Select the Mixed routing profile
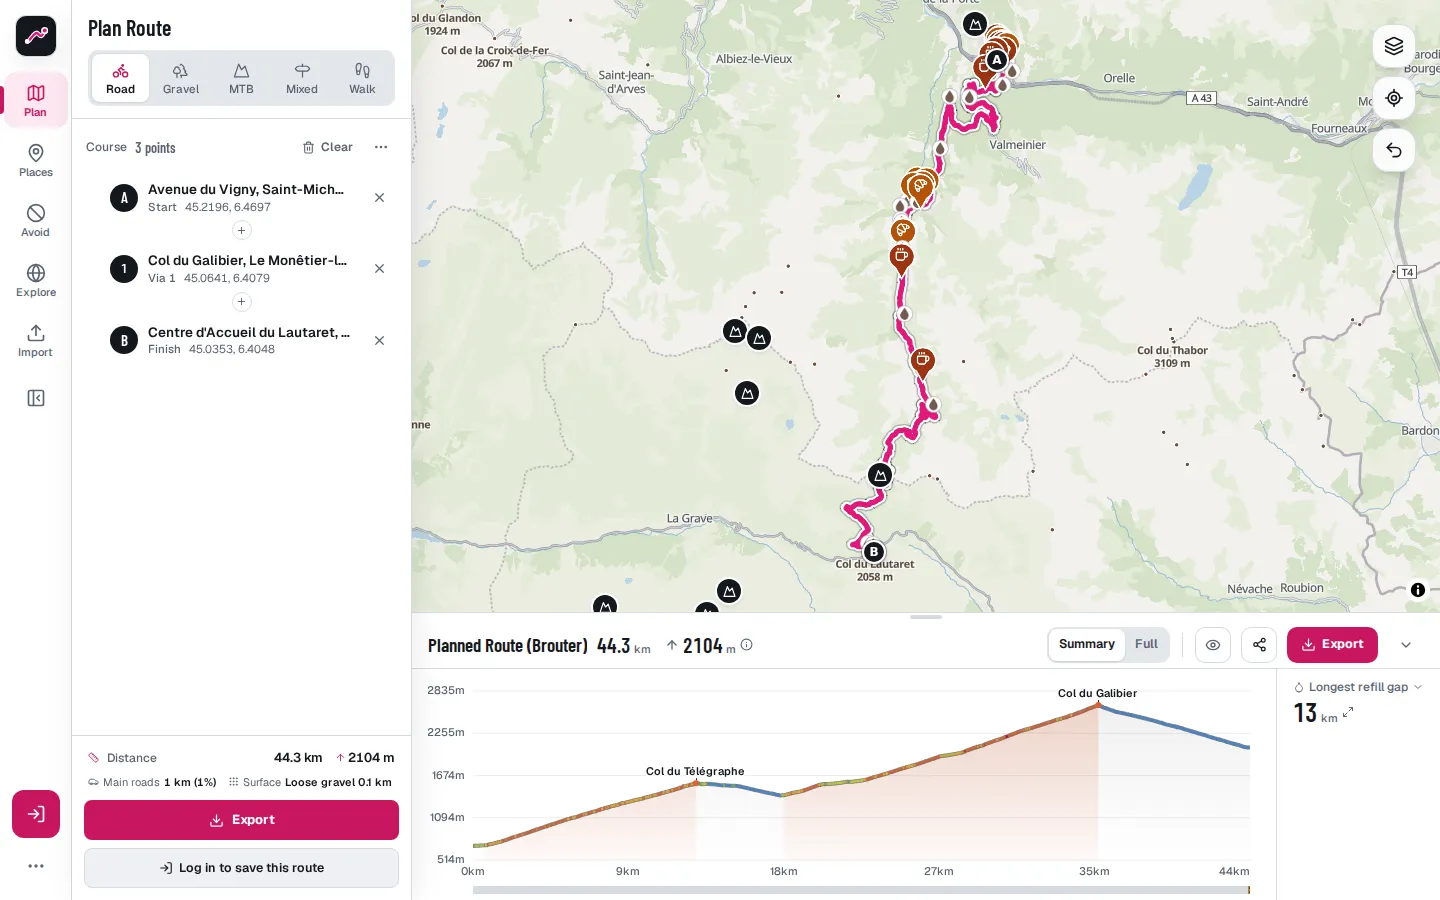The height and width of the screenshot is (900, 1440). coord(302,78)
